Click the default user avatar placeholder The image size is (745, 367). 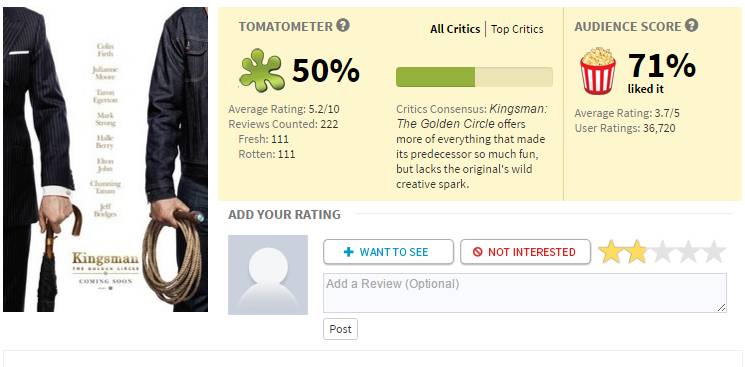tap(268, 275)
